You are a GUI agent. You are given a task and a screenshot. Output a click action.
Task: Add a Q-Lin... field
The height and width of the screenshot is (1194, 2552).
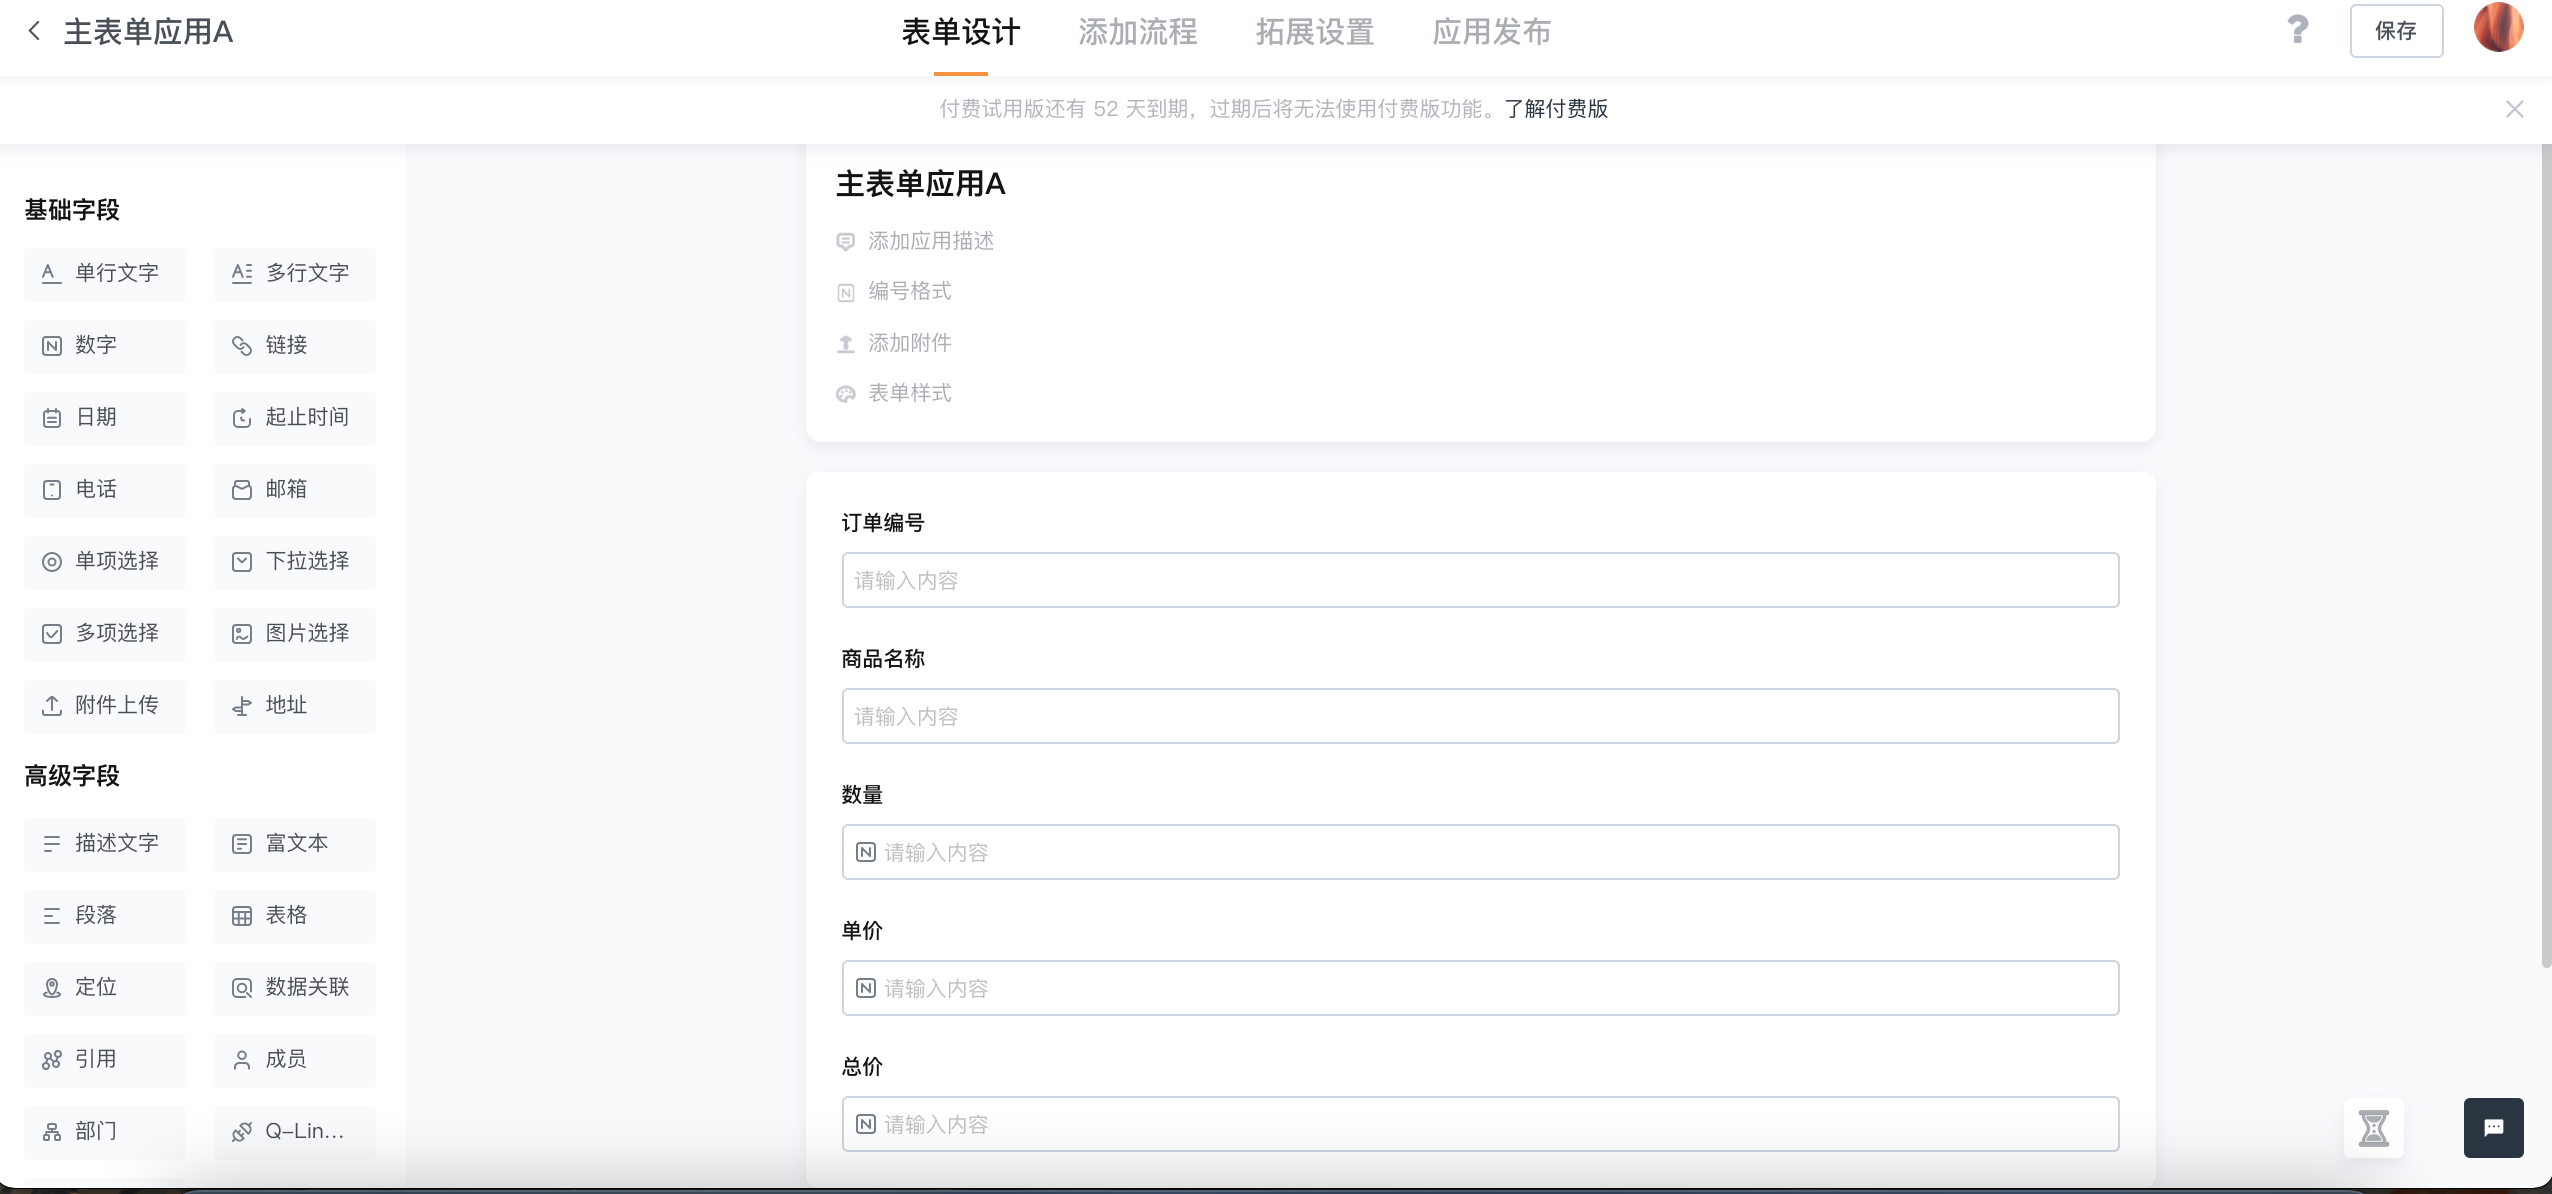click(295, 1132)
